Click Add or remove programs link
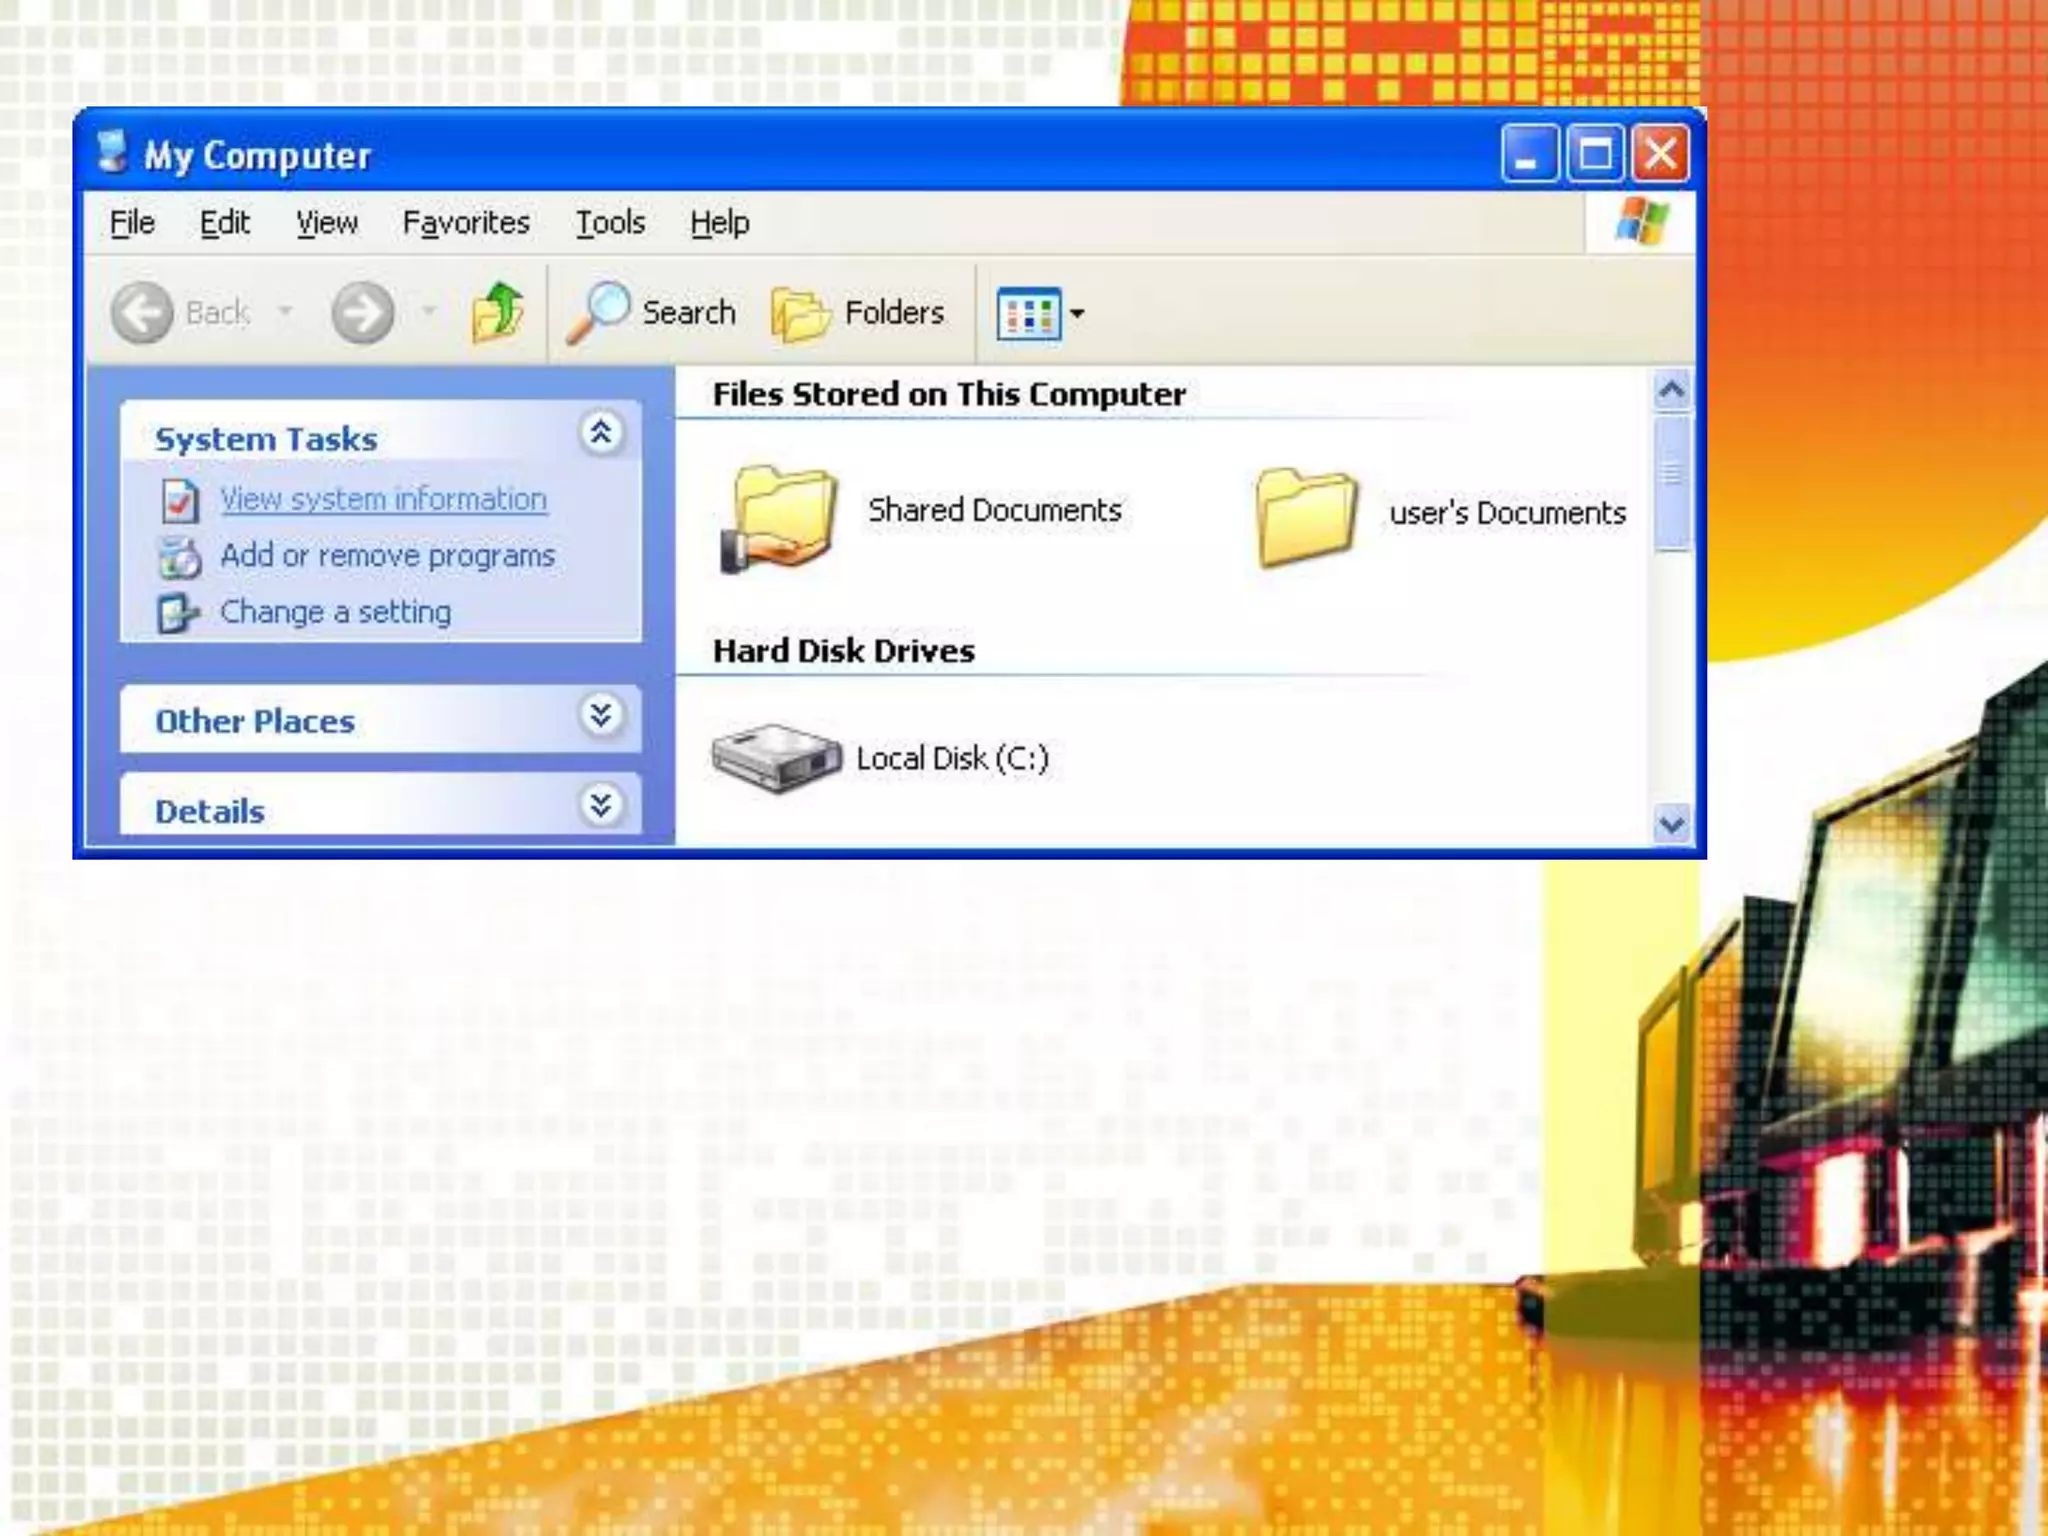This screenshot has width=2048, height=1536. (387, 555)
